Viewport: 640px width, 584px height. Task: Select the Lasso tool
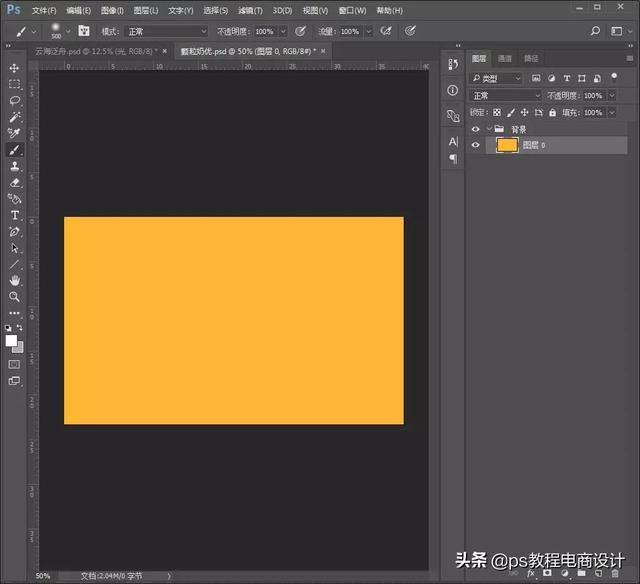(14, 100)
